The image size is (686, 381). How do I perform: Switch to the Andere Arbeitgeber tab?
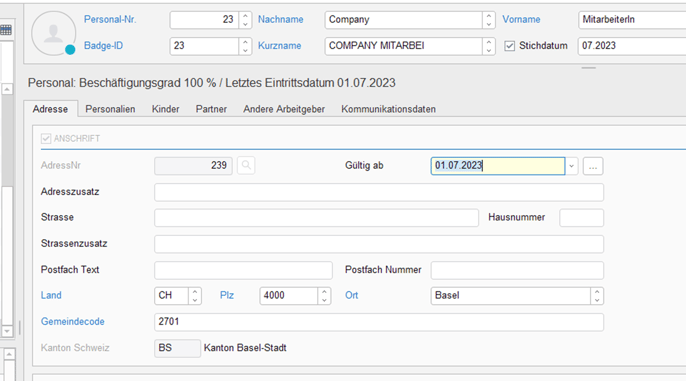284,109
